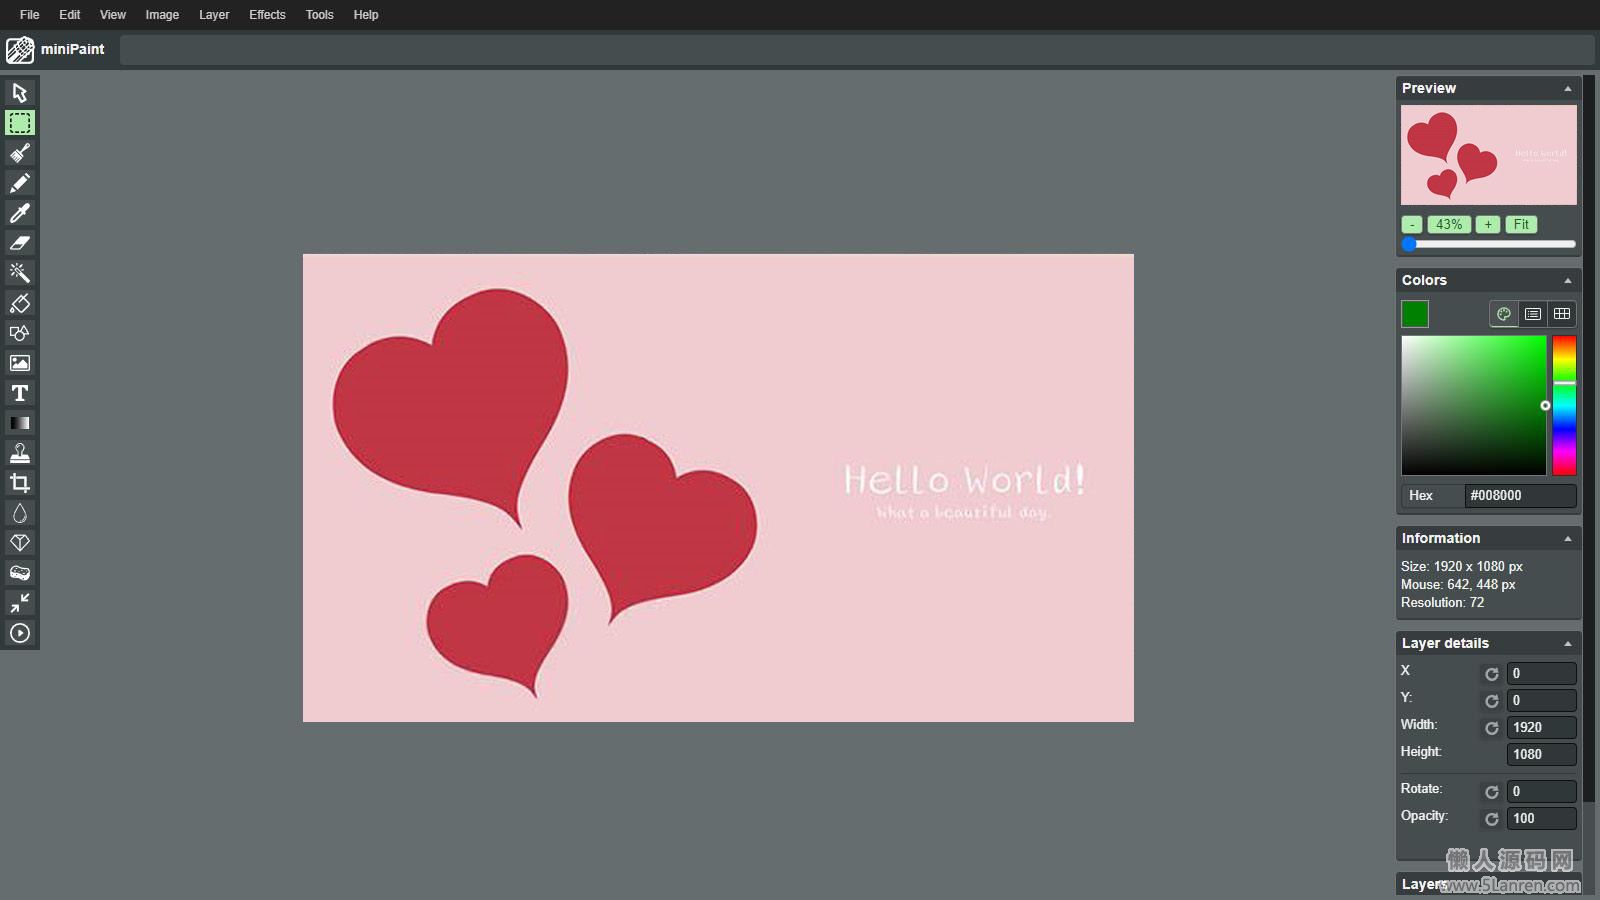Open the Layer menu
1600x900 pixels.
(214, 15)
